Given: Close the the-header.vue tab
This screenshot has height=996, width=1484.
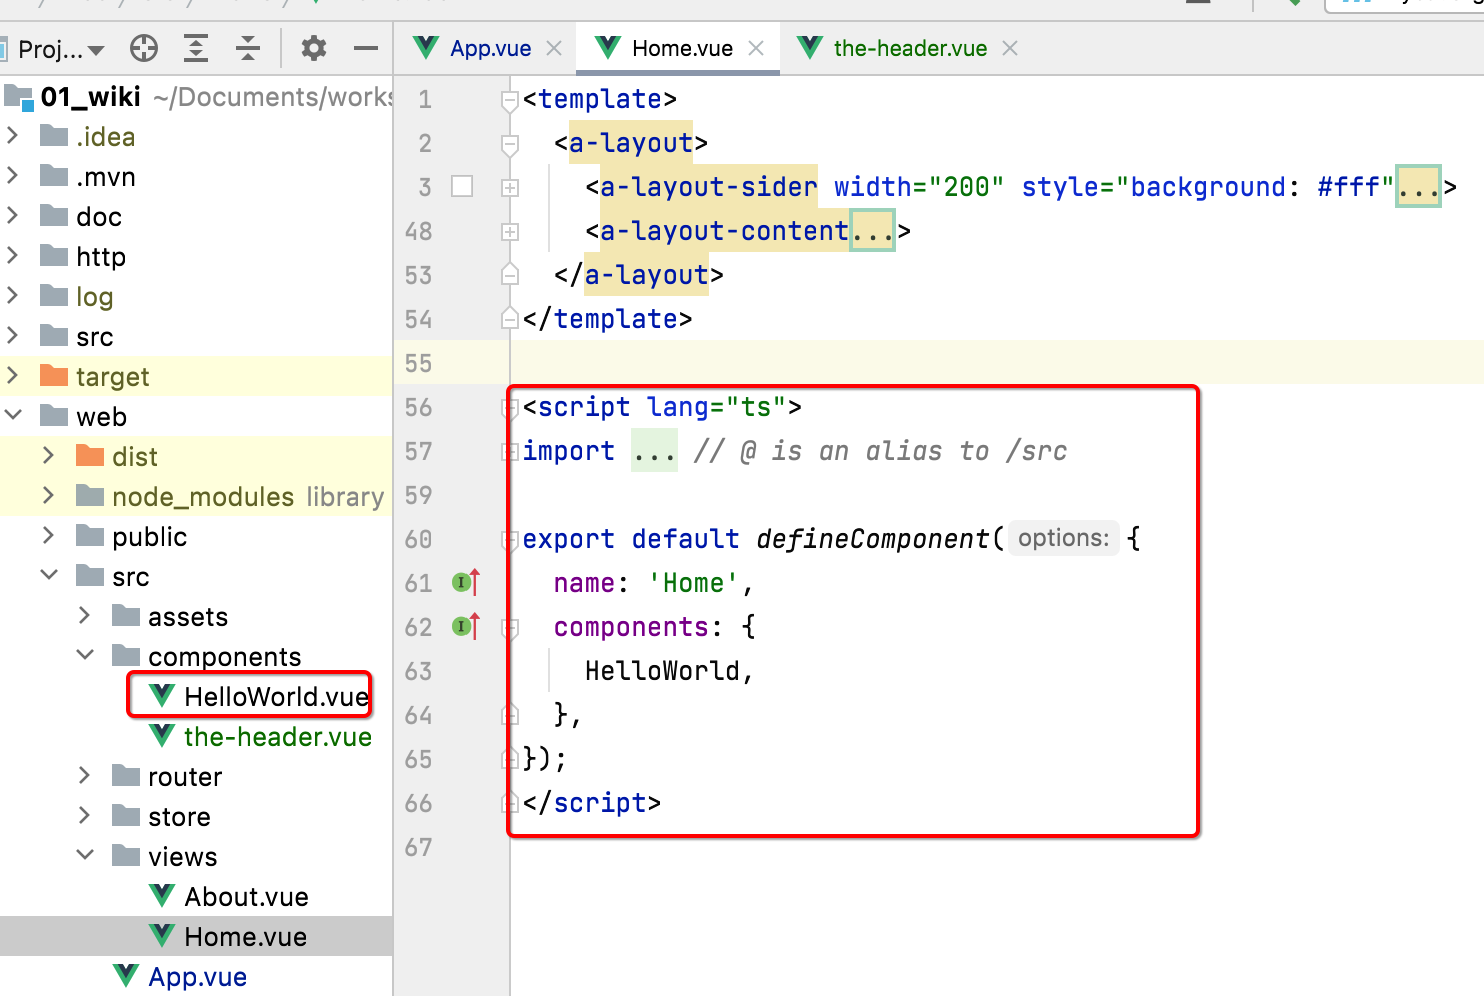Looking at the screenshot, I should click(x=1010, y=48).
